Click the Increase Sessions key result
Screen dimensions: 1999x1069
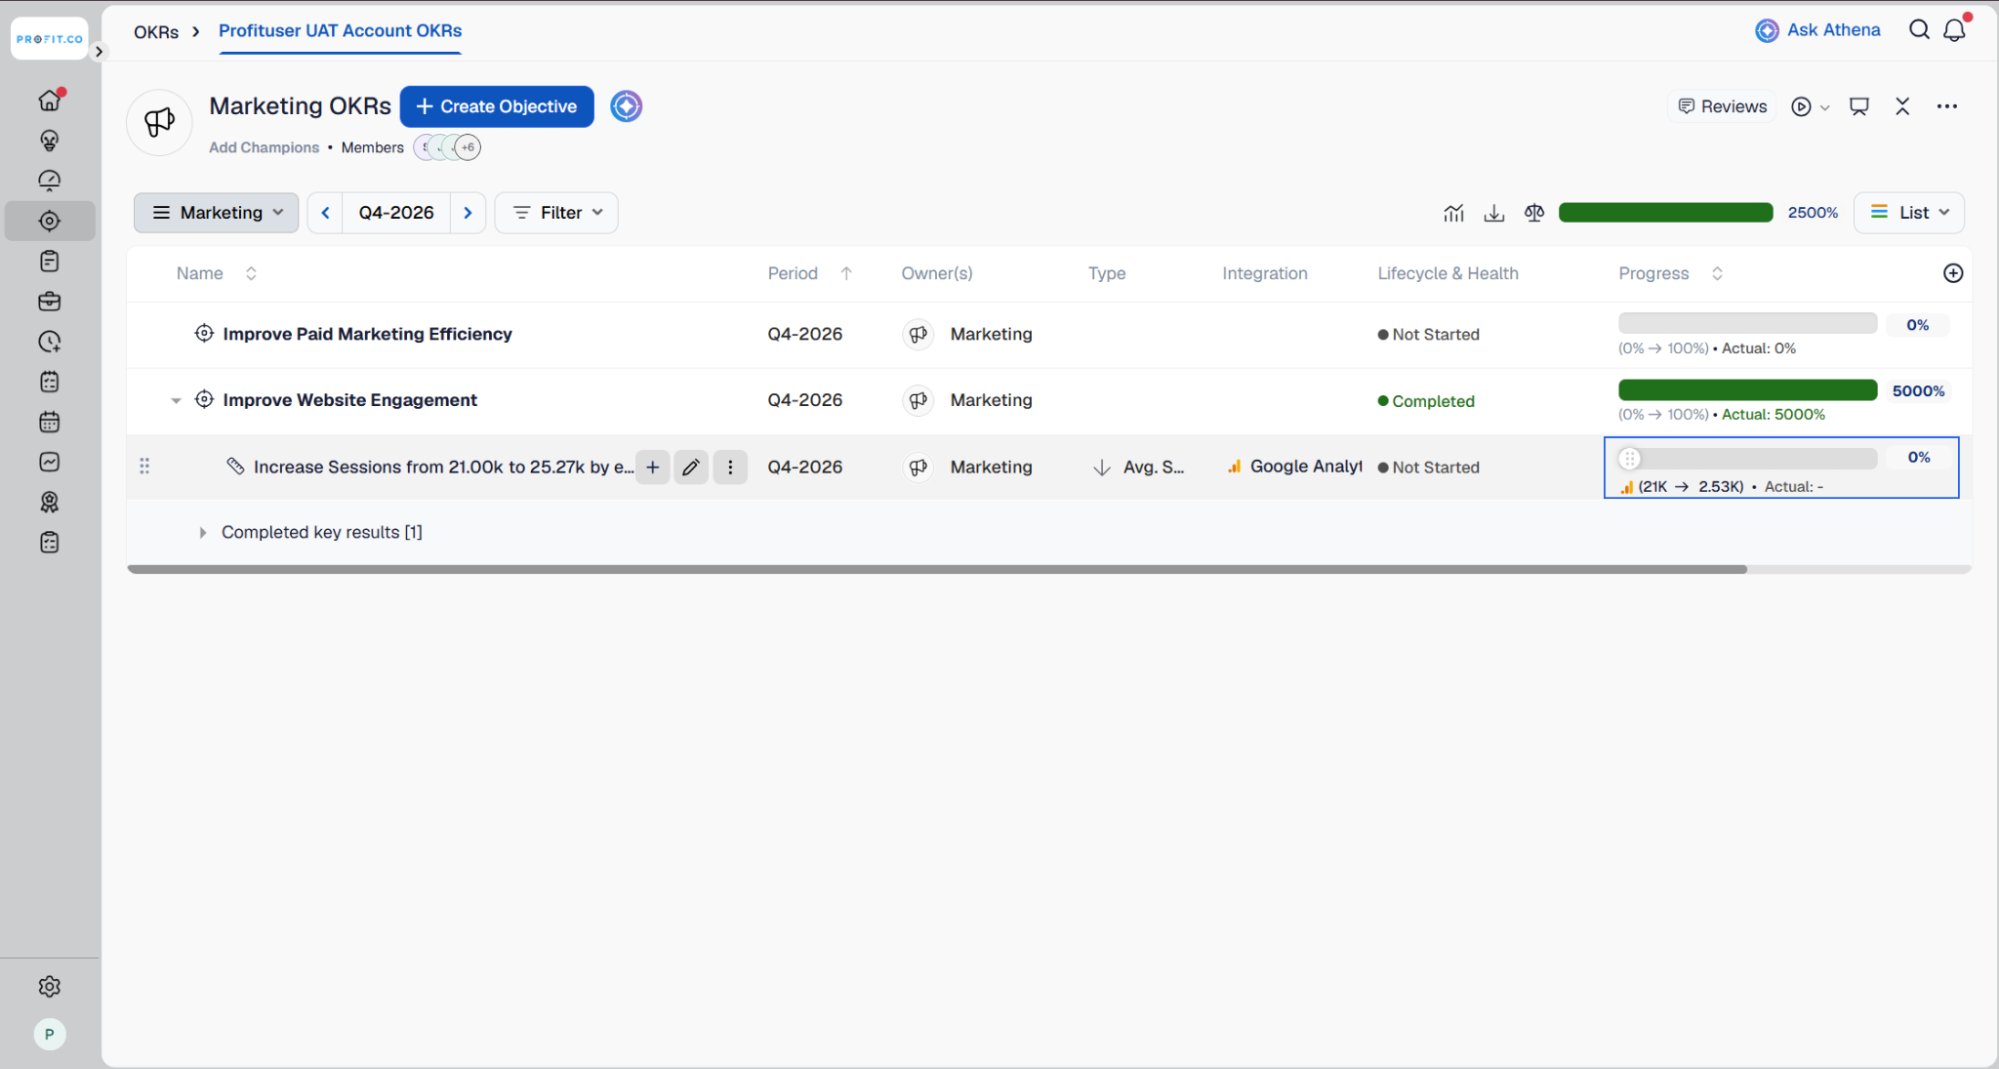[443, 467]
